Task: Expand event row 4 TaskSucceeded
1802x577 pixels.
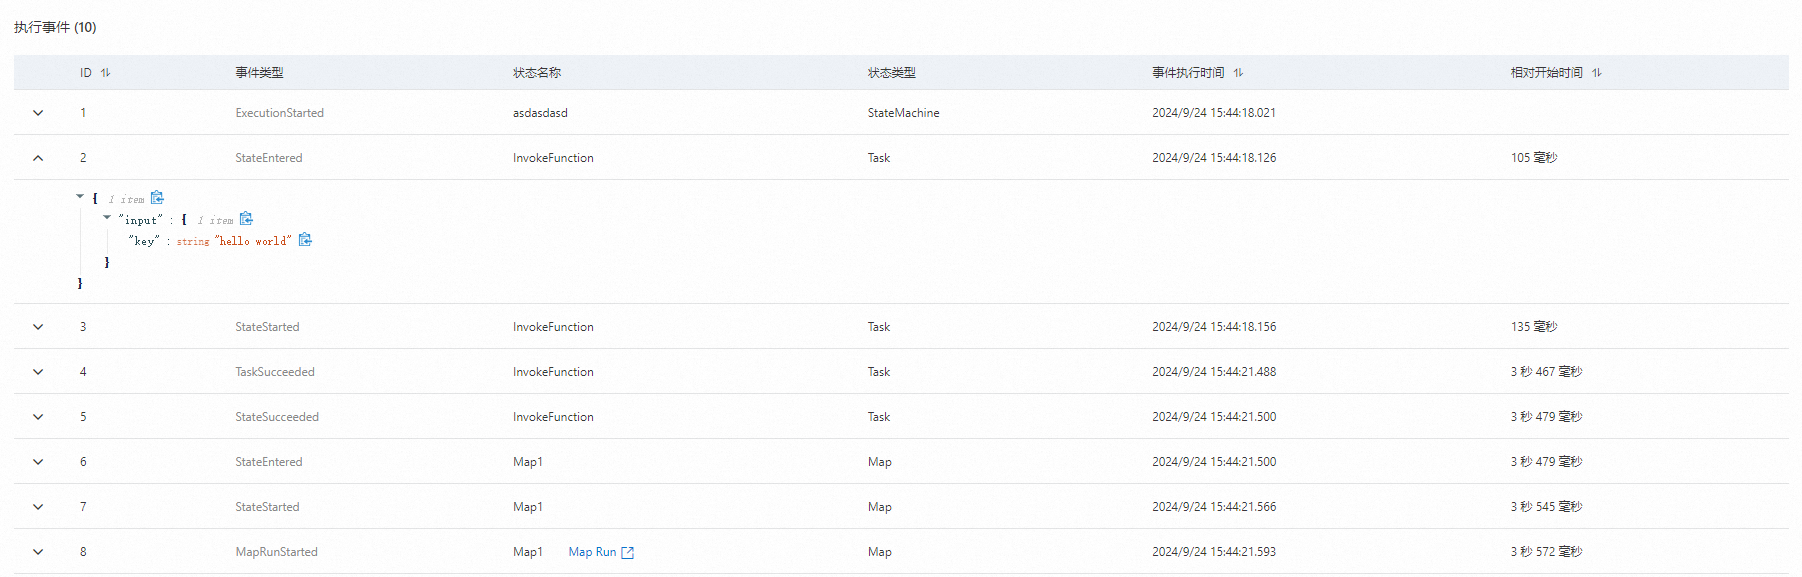Action: [38, 372]
